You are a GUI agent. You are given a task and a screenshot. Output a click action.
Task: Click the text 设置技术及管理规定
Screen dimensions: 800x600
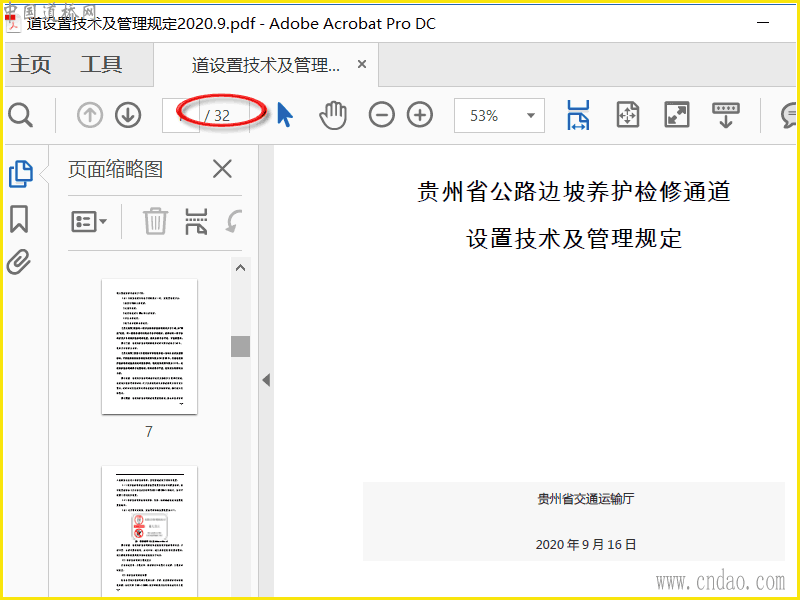[573, 239]
